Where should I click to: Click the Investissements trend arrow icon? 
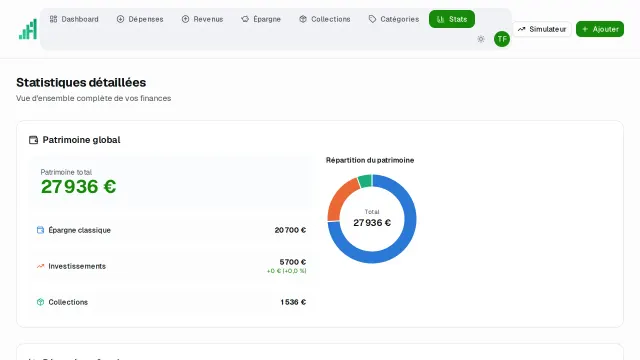(40, 266)
